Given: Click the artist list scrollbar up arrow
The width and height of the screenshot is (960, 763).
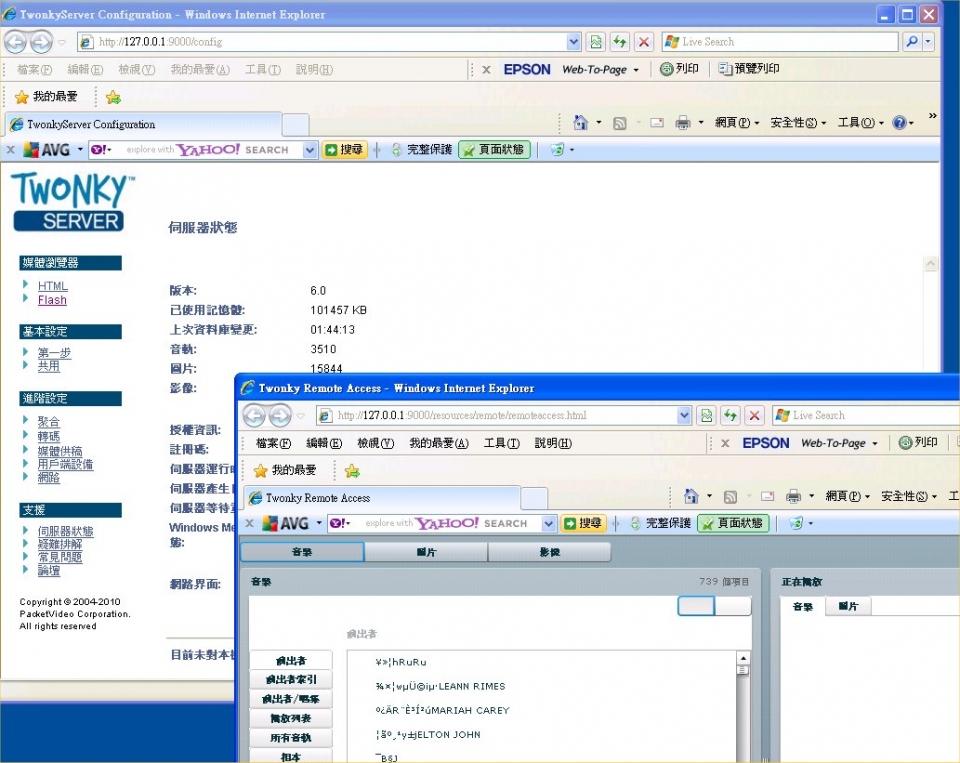Looking at the screenshot, I should tap(743, 658).
